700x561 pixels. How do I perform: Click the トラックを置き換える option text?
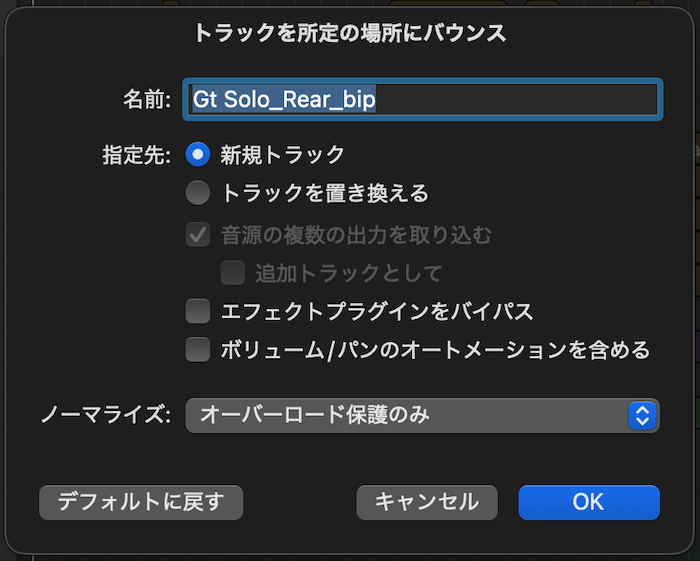click(324, 192)
